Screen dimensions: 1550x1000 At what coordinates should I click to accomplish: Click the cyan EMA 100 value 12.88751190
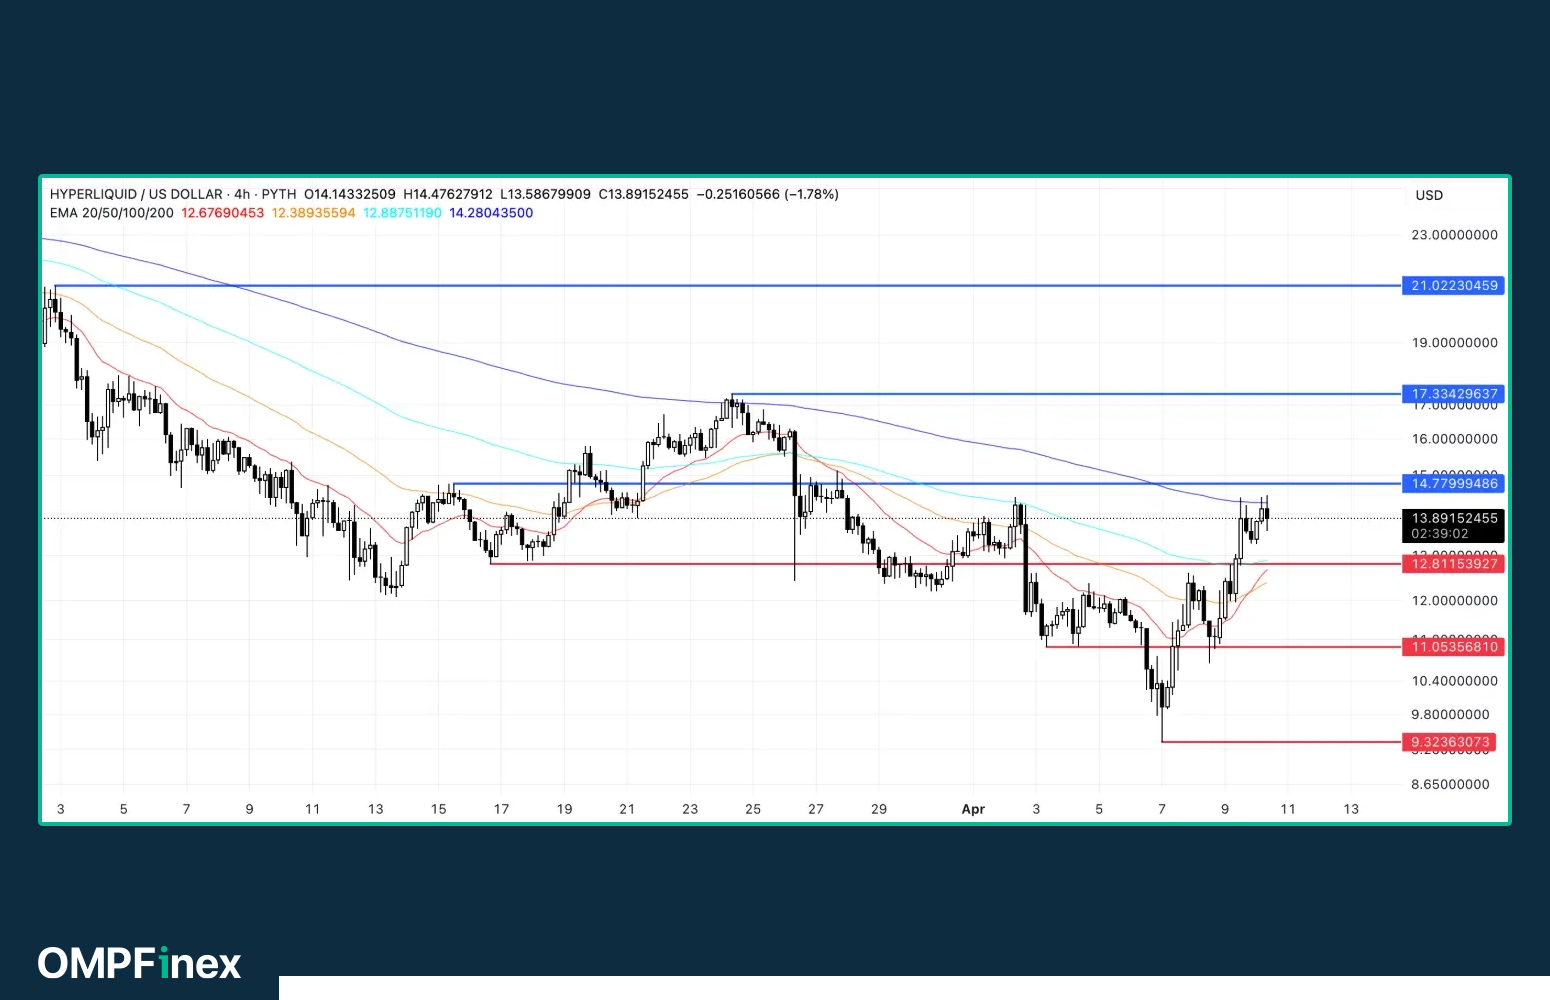[402, 213]
